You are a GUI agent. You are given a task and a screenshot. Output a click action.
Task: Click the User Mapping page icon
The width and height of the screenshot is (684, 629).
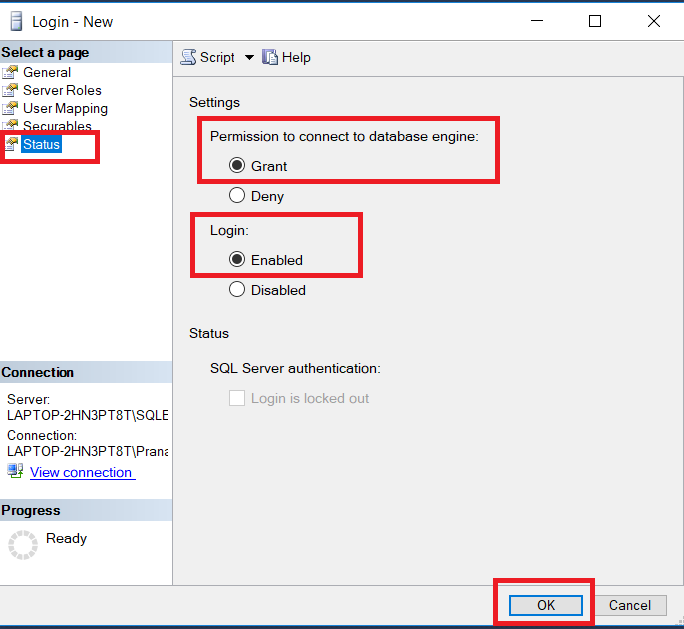pos(10,109)
